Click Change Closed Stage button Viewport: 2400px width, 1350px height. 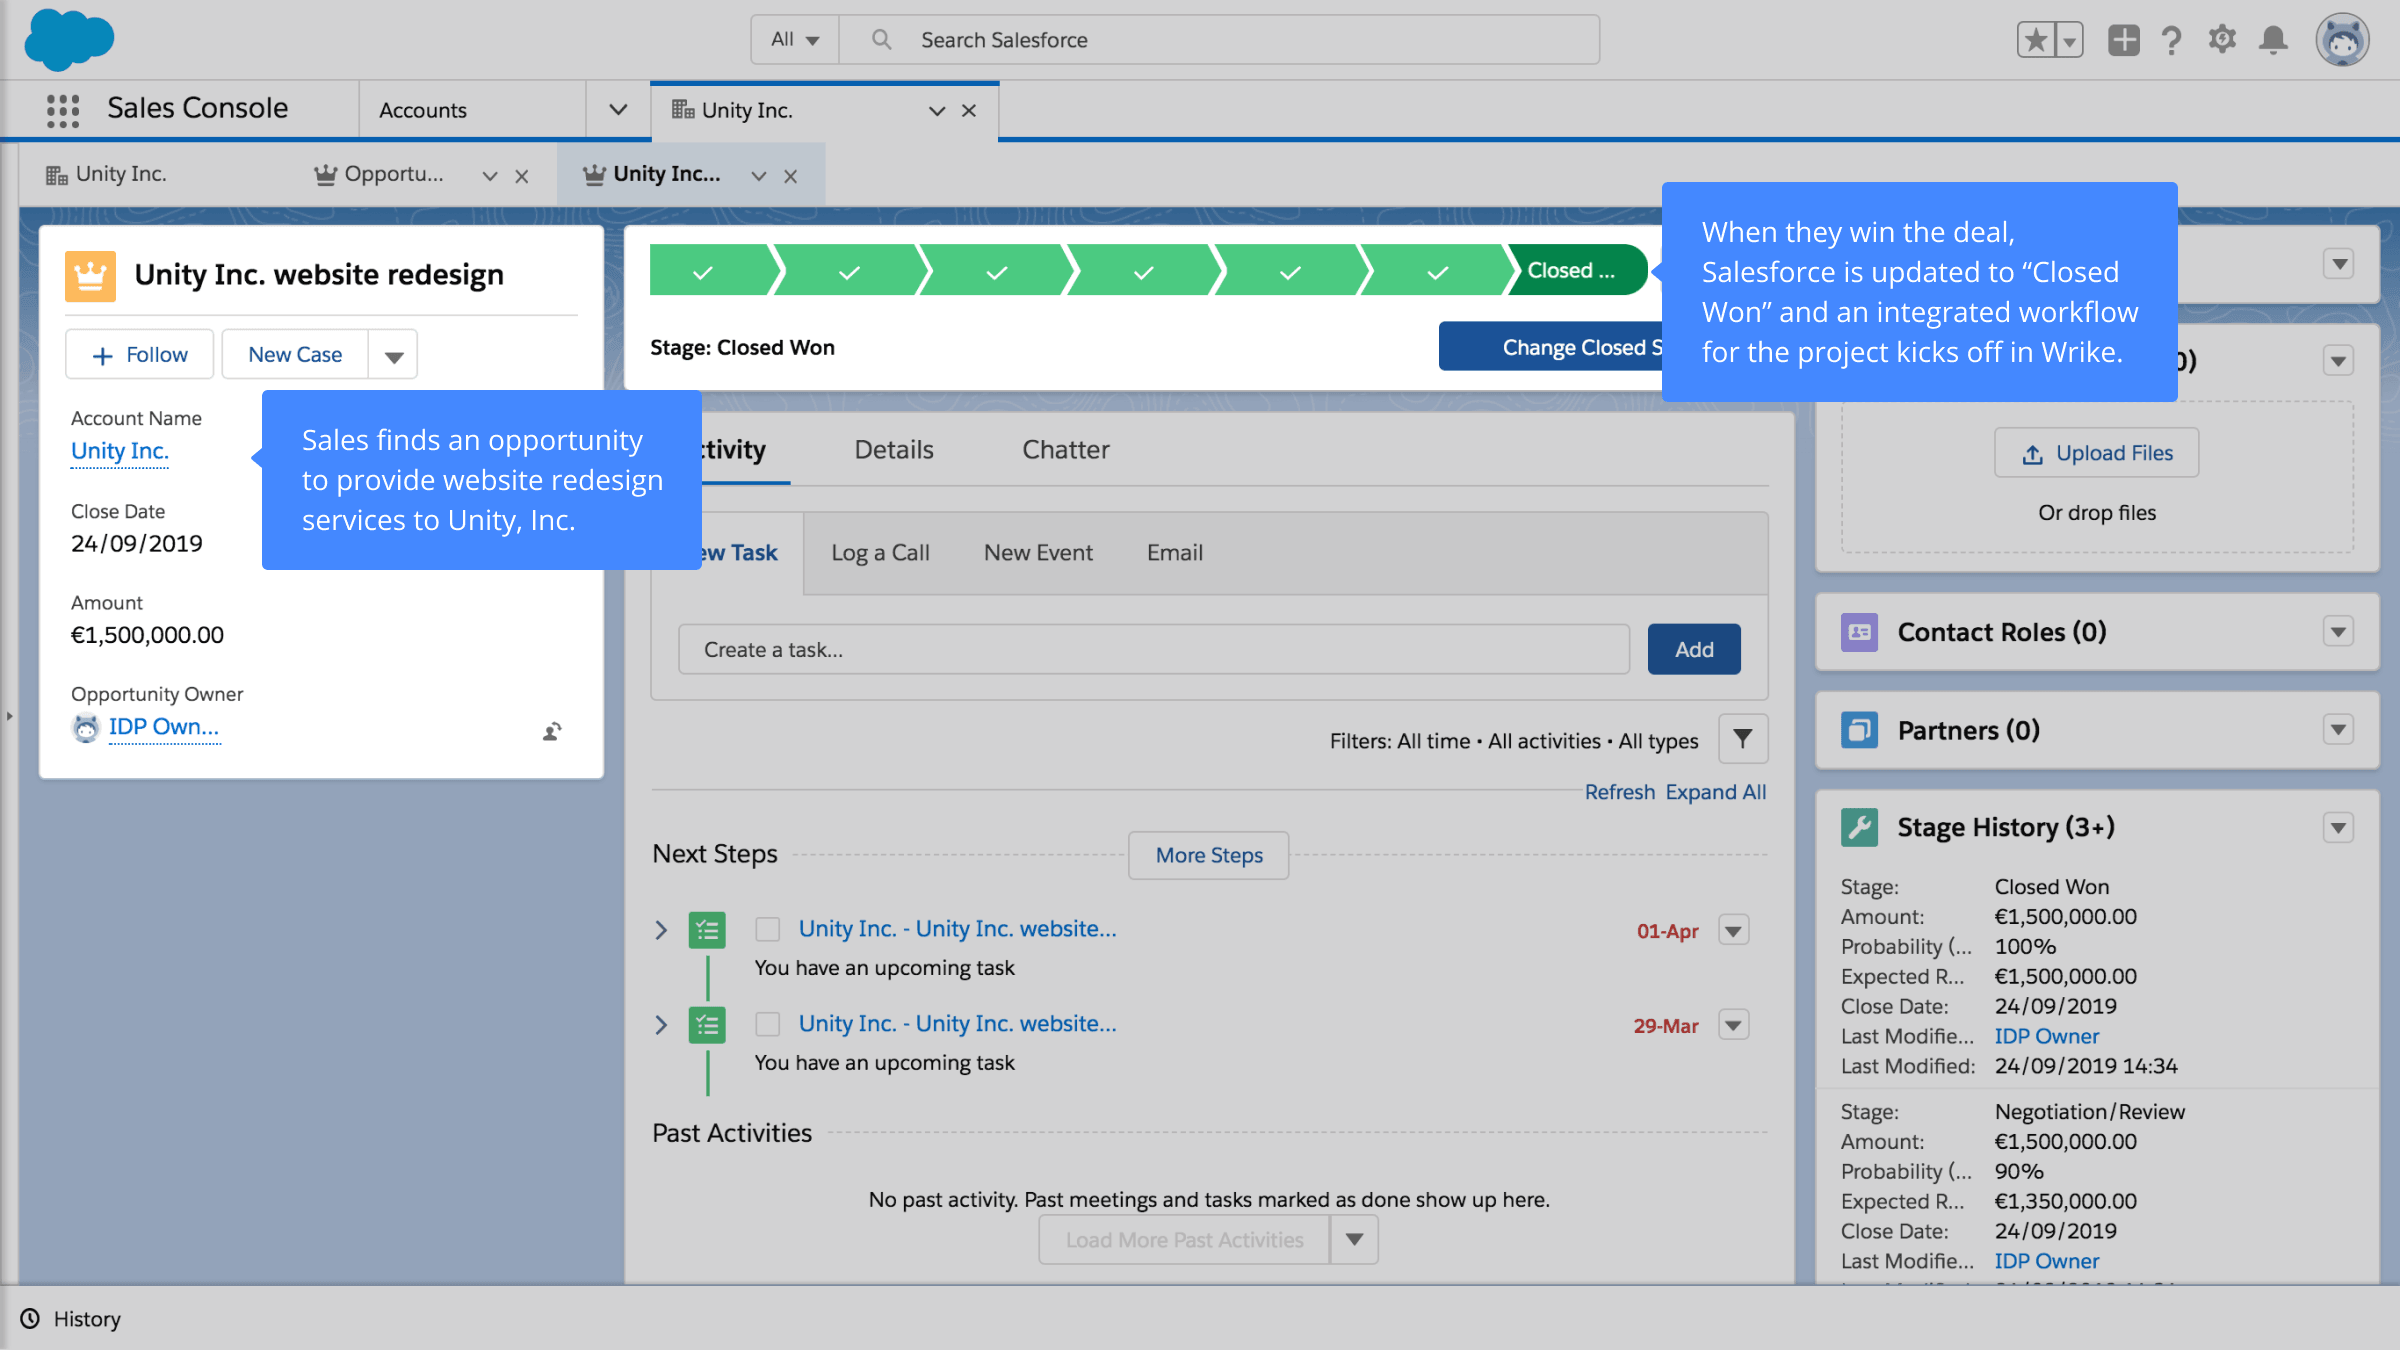pos(1551,347)
